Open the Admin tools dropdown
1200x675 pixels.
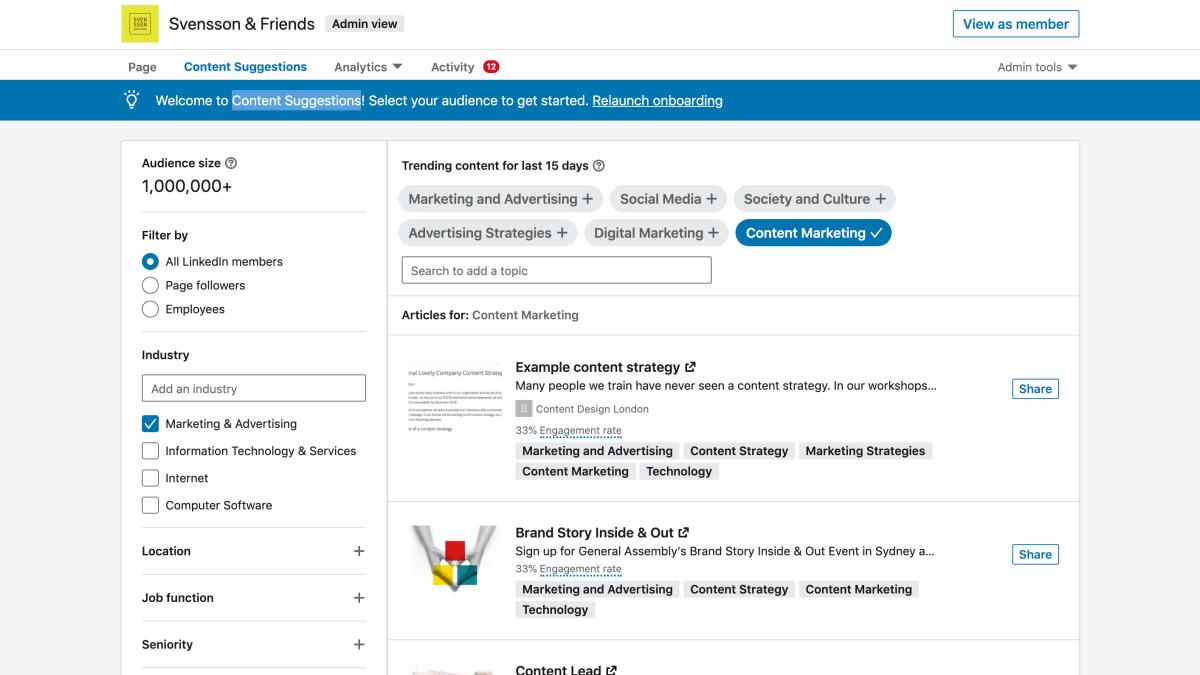coord(1037,67)
